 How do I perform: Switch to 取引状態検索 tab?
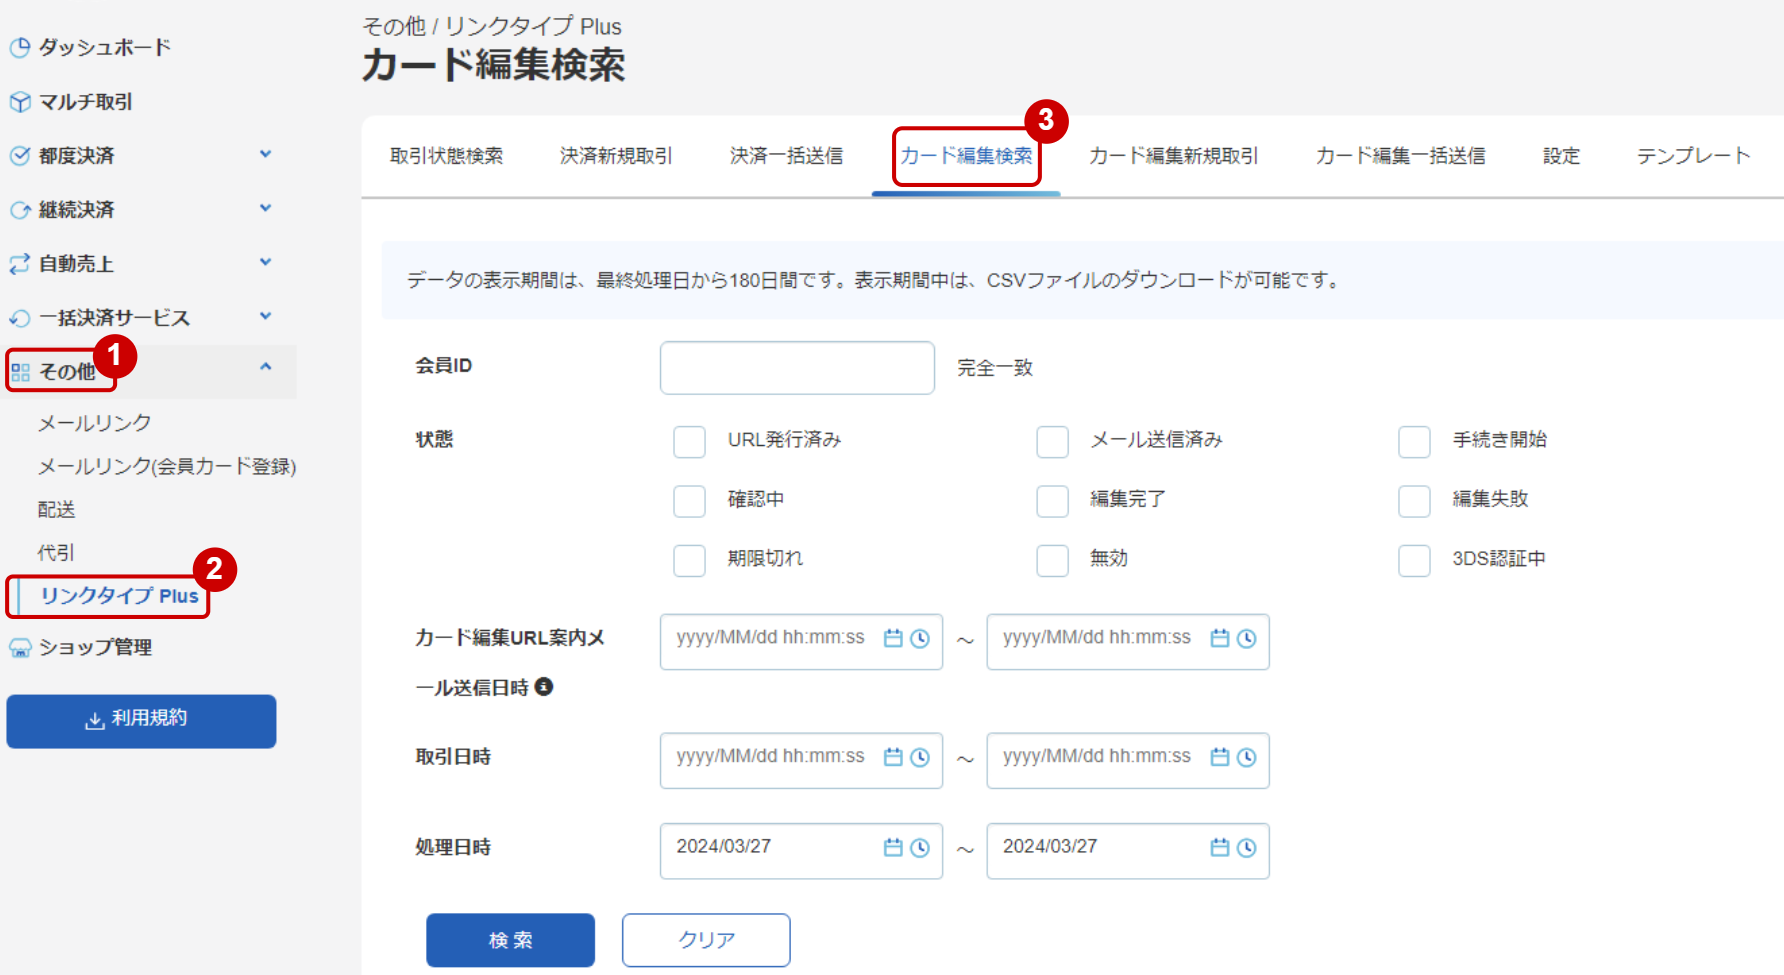446,156
